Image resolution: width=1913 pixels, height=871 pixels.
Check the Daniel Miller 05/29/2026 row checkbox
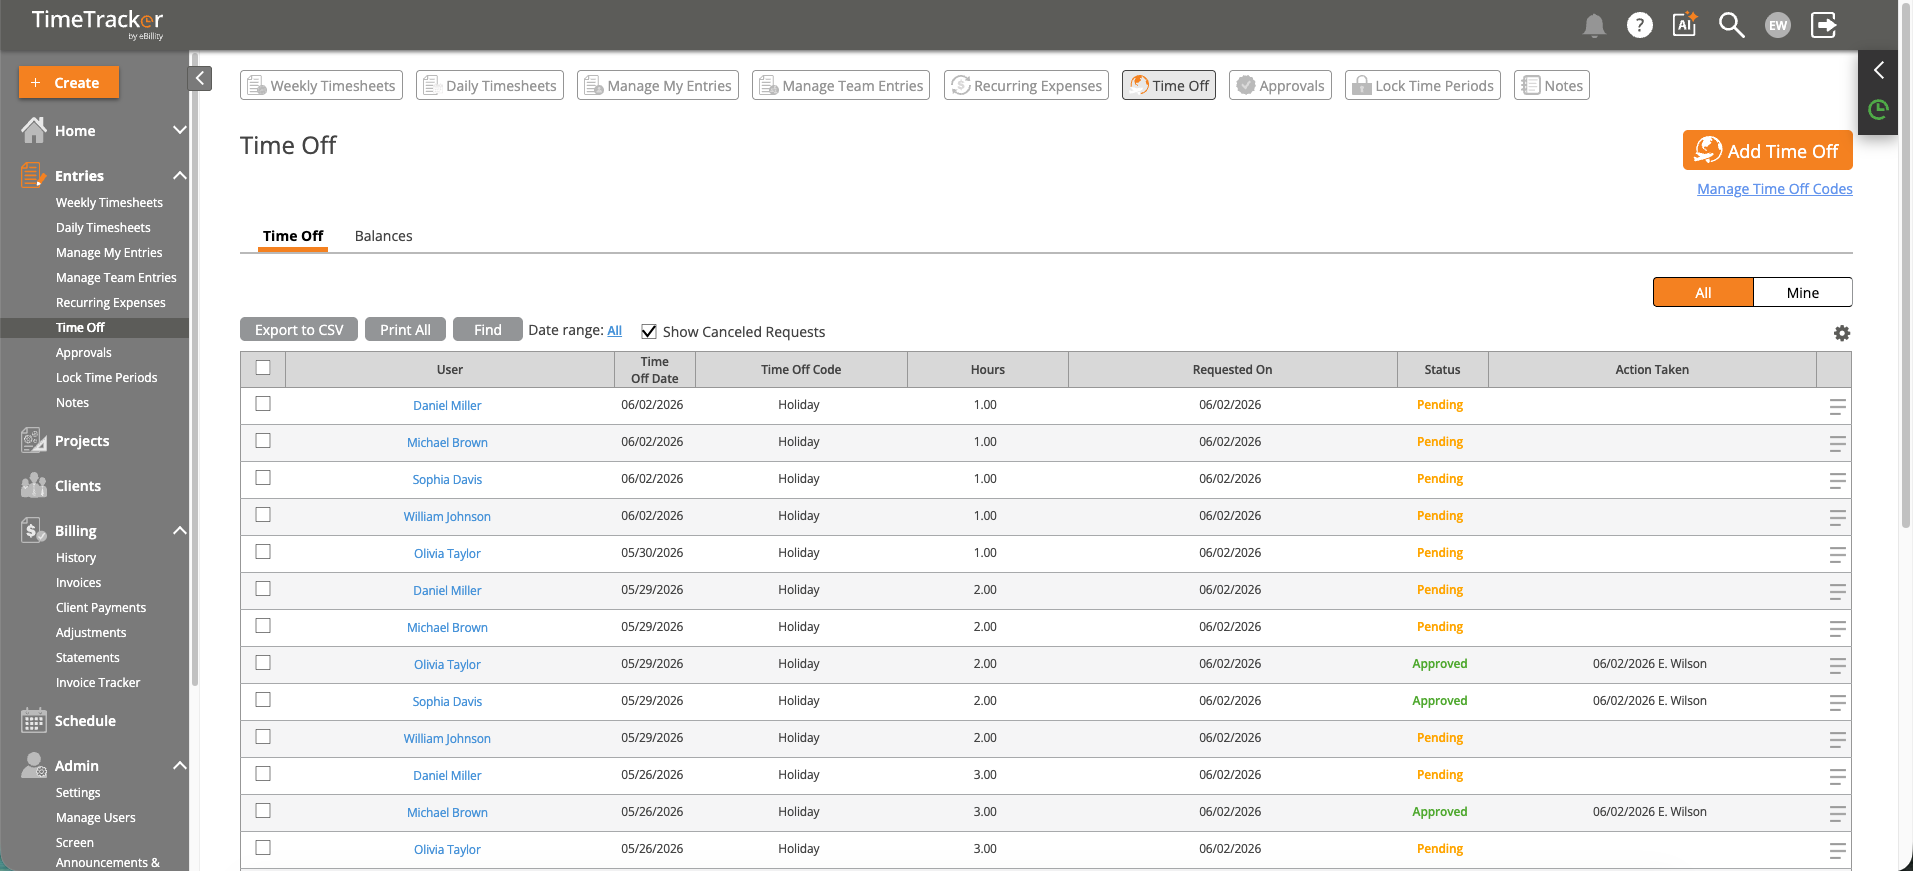[x=263, y=589]
